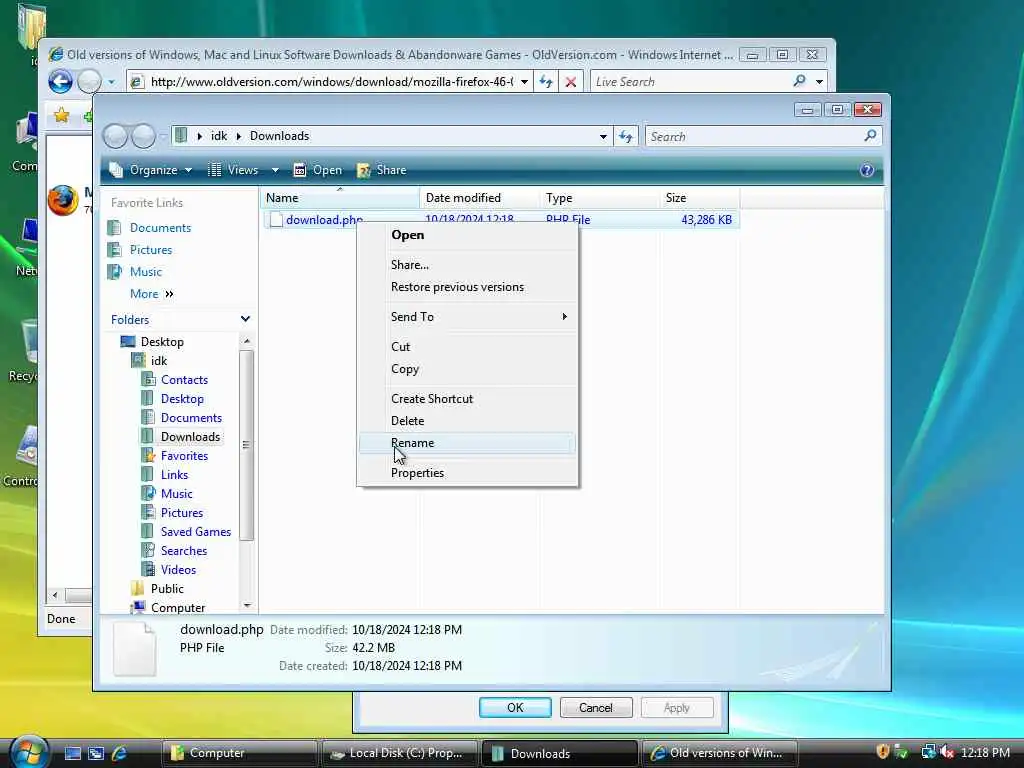Open Pictures under Favorite Links
This screenshot has width=1024, height=768.
click(151, 250)
